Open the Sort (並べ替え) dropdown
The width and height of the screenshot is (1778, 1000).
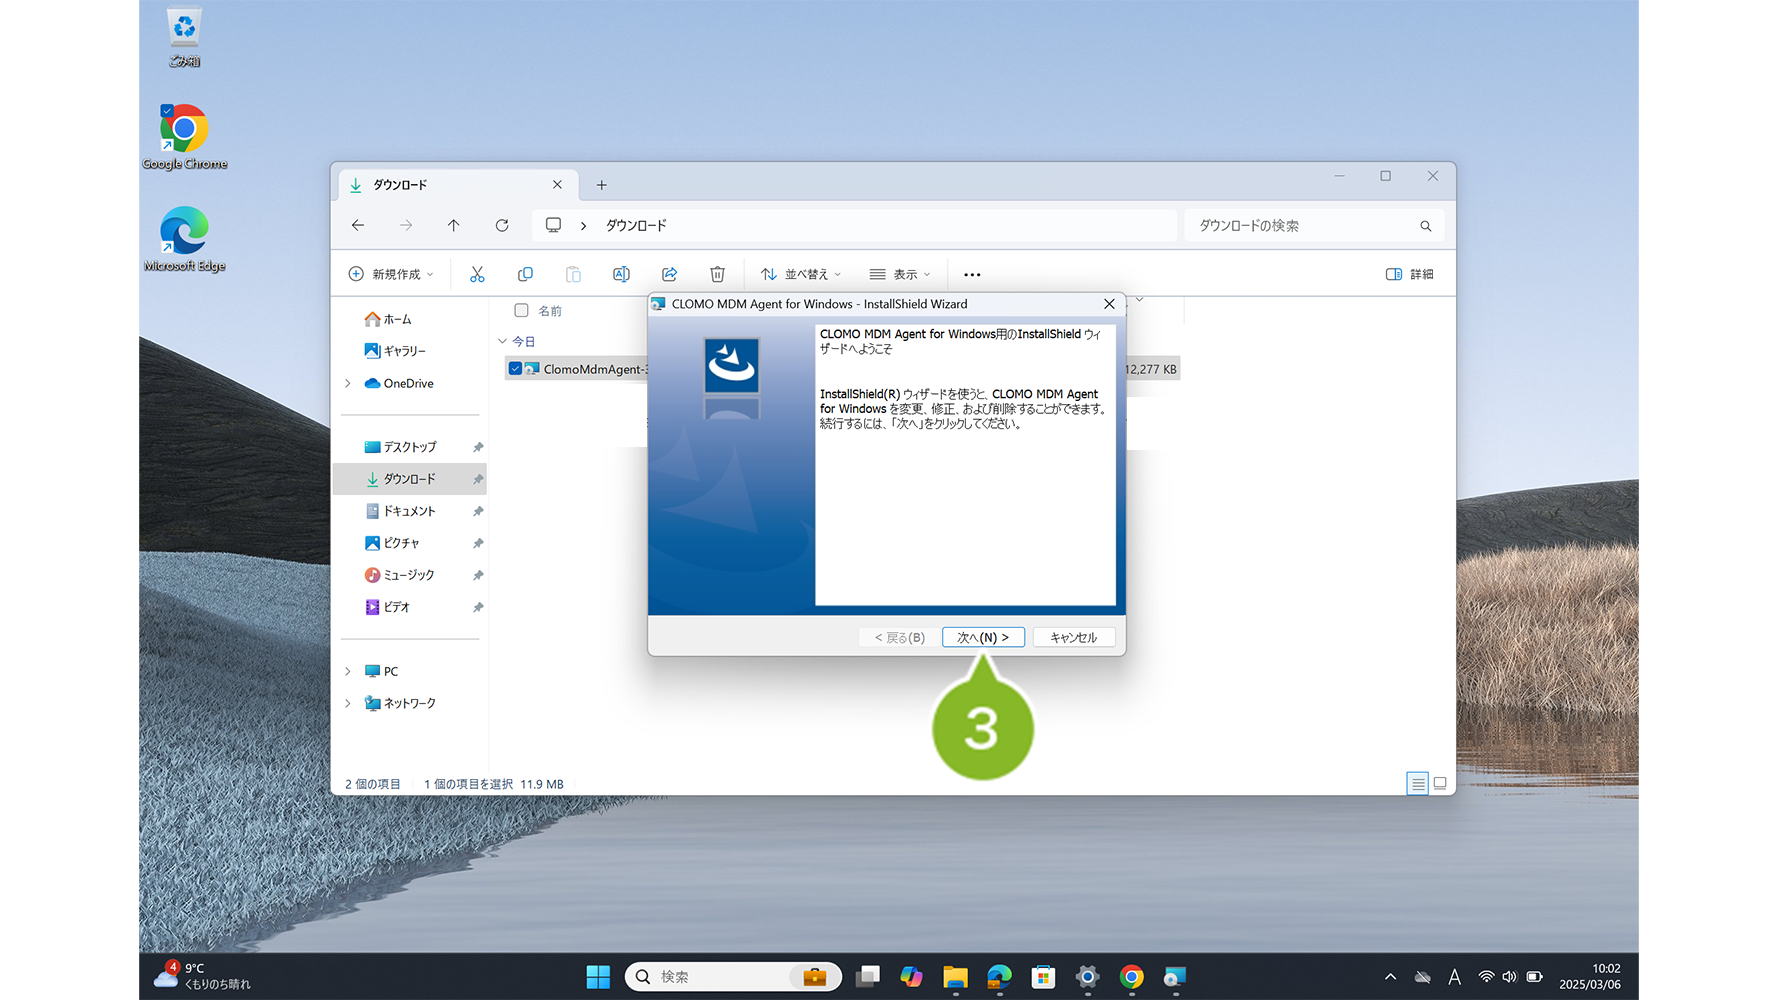[801, 274]
